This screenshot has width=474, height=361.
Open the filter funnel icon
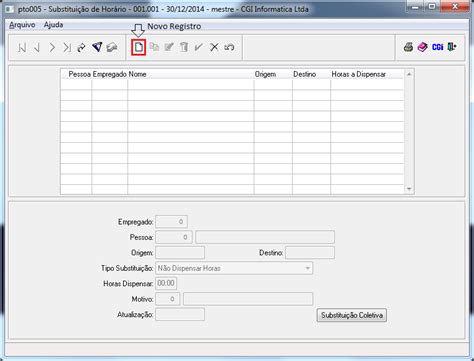97,47
